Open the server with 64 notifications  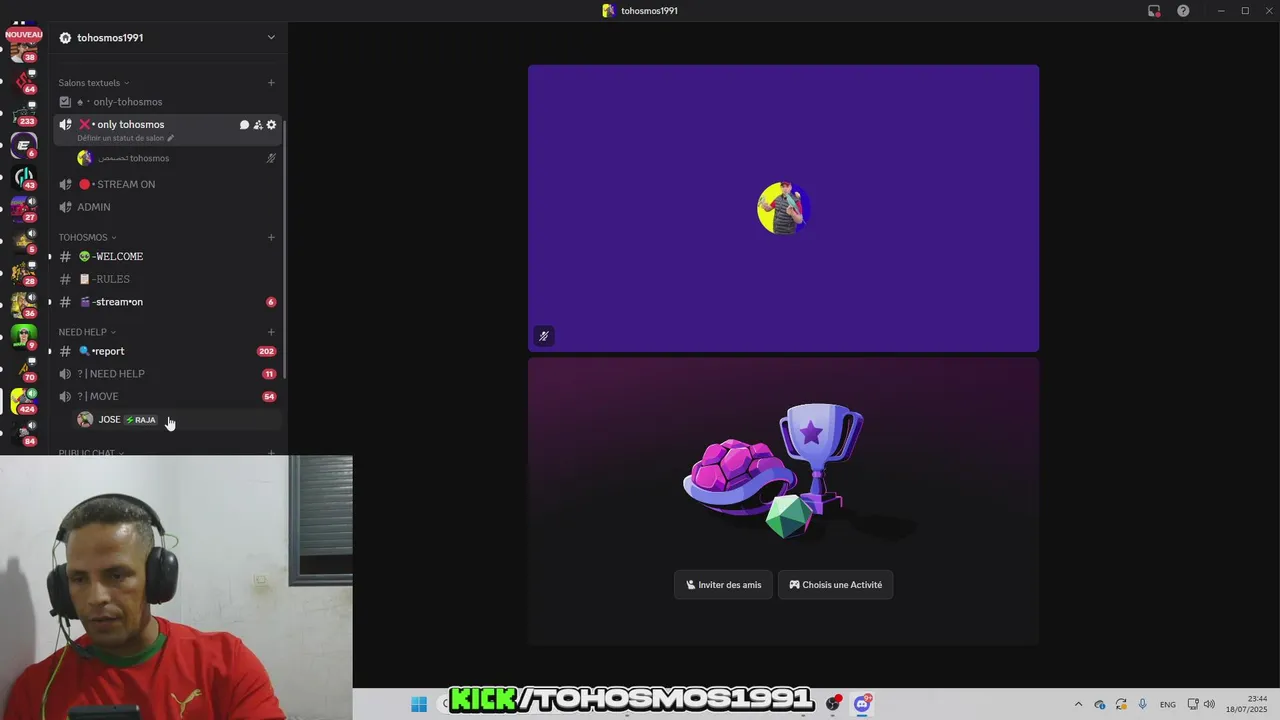[24, 80]
